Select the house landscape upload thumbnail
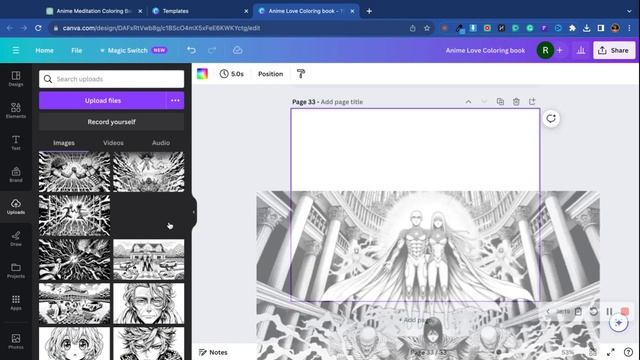This screenshot has width=640, height=360. click(x=149, y=260)
